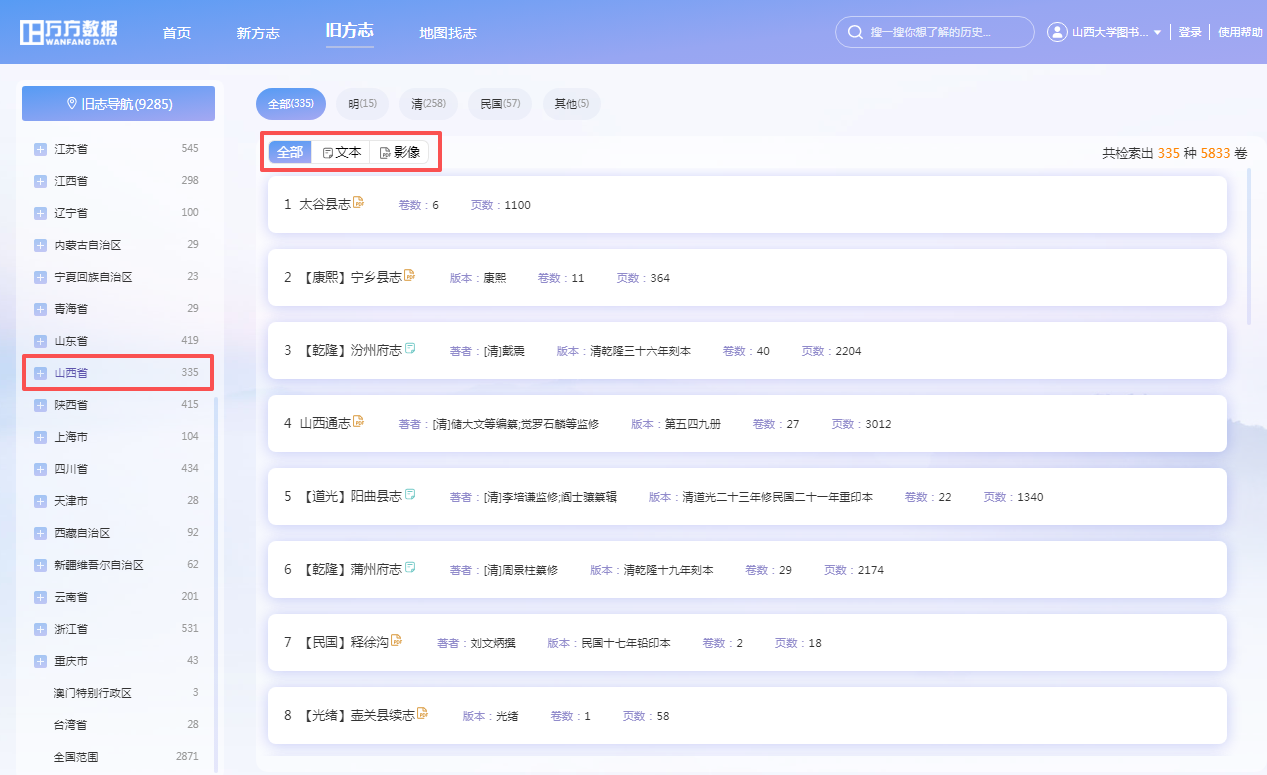Select the 影像 image-format filter

tap(399, 152)
